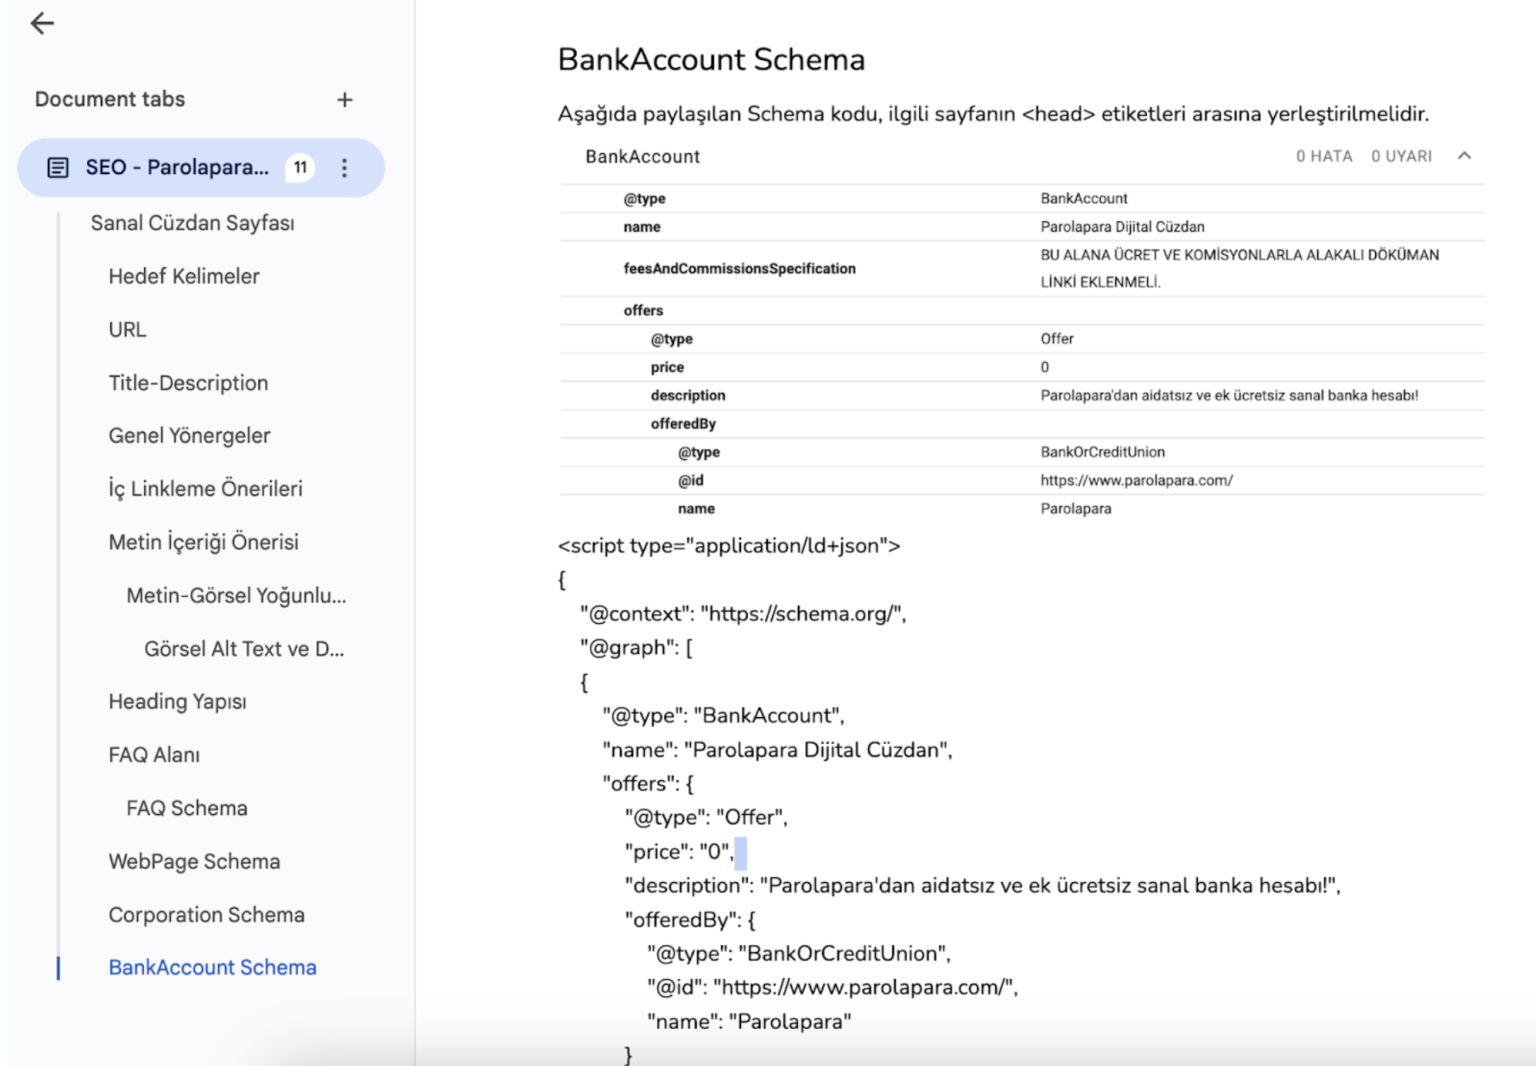The height and width of the screenshot is (1066, 1536).
Task: Add a new document tab with plus icon
Action: pos(345,100)
